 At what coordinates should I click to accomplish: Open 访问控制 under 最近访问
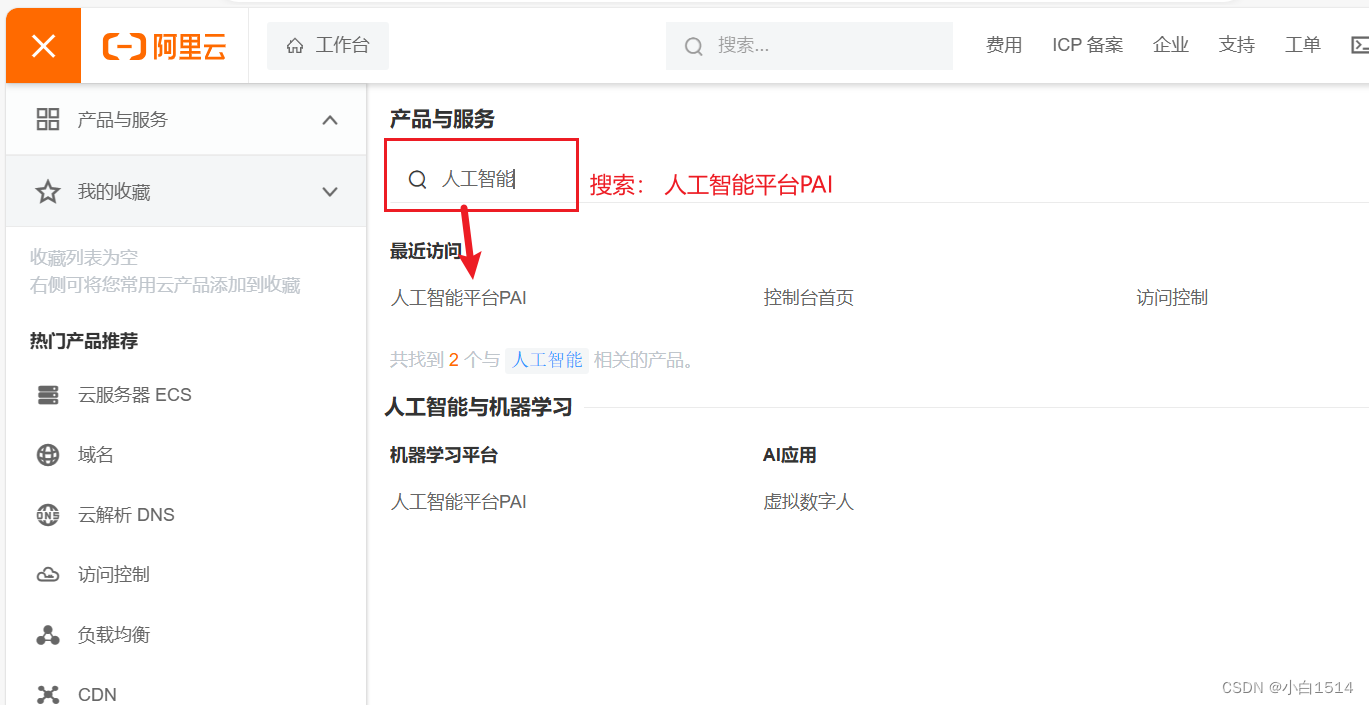pos(1172,298)
